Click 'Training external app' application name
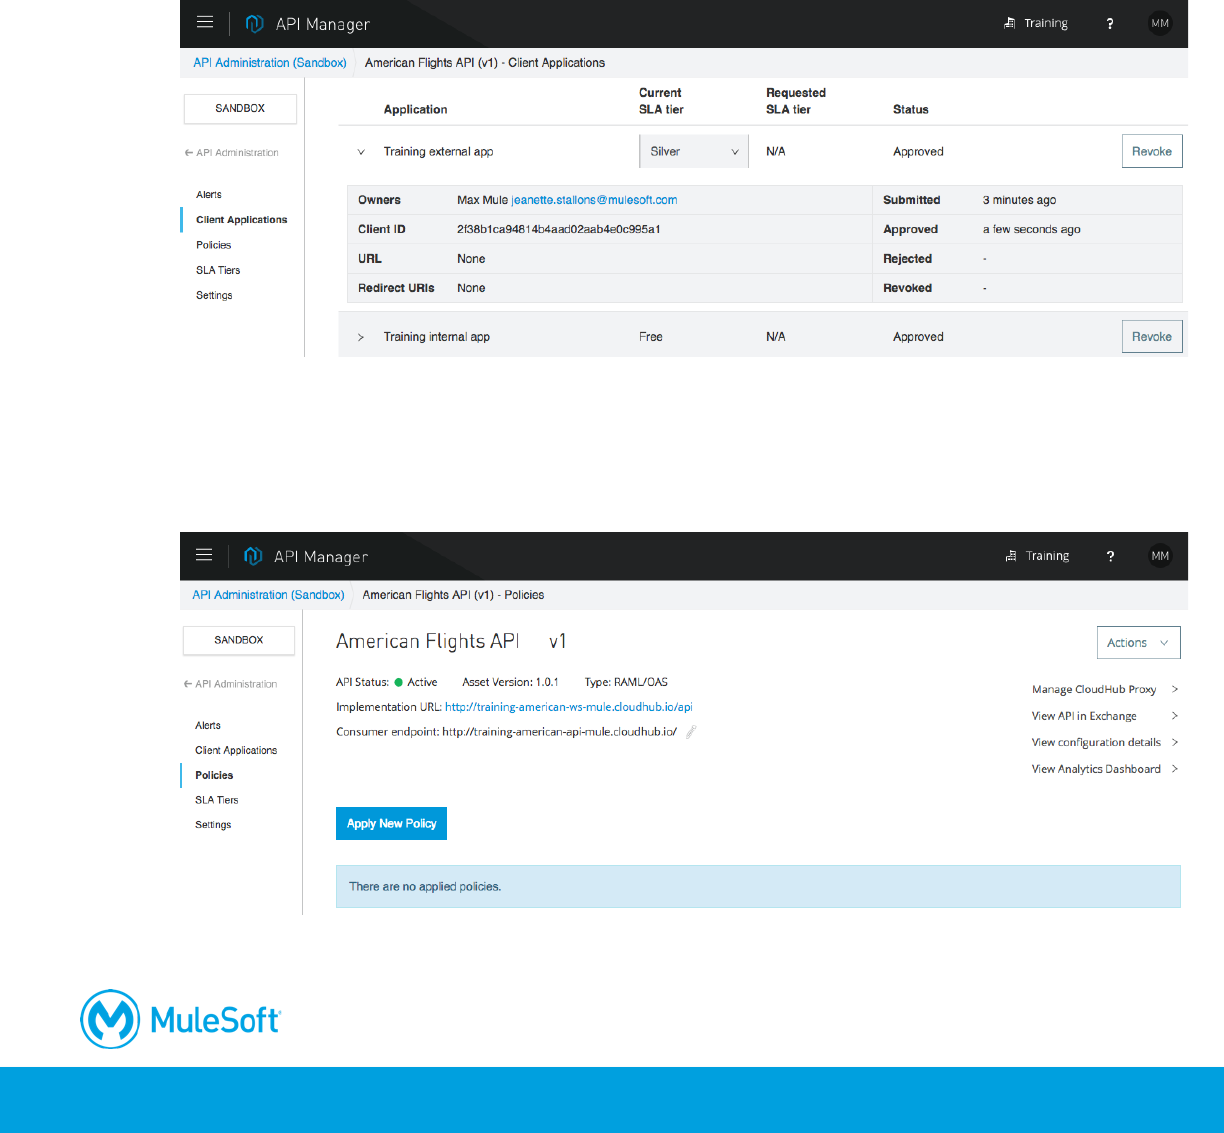The height and width of the screenshot is (1133, 1224). (x=438, y=152)
